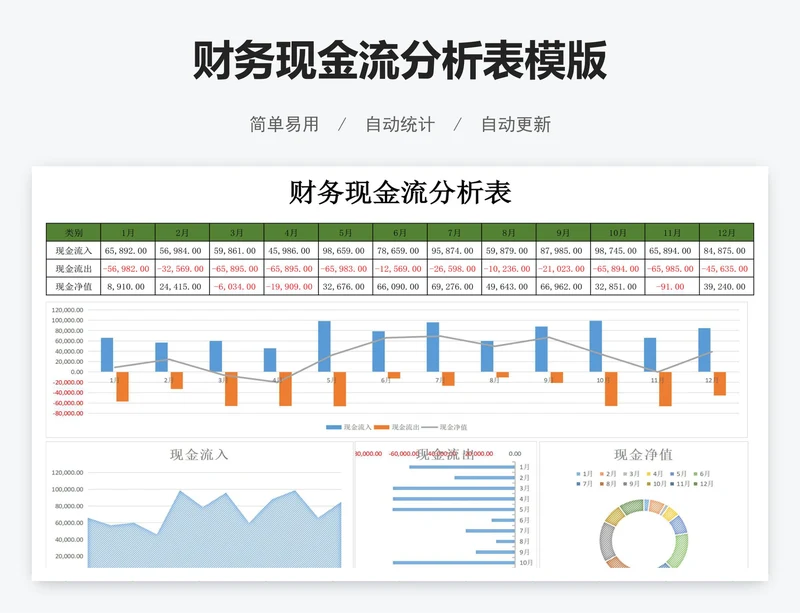
Task: Select the 现金流入 row label in the table
Action: 73,251
